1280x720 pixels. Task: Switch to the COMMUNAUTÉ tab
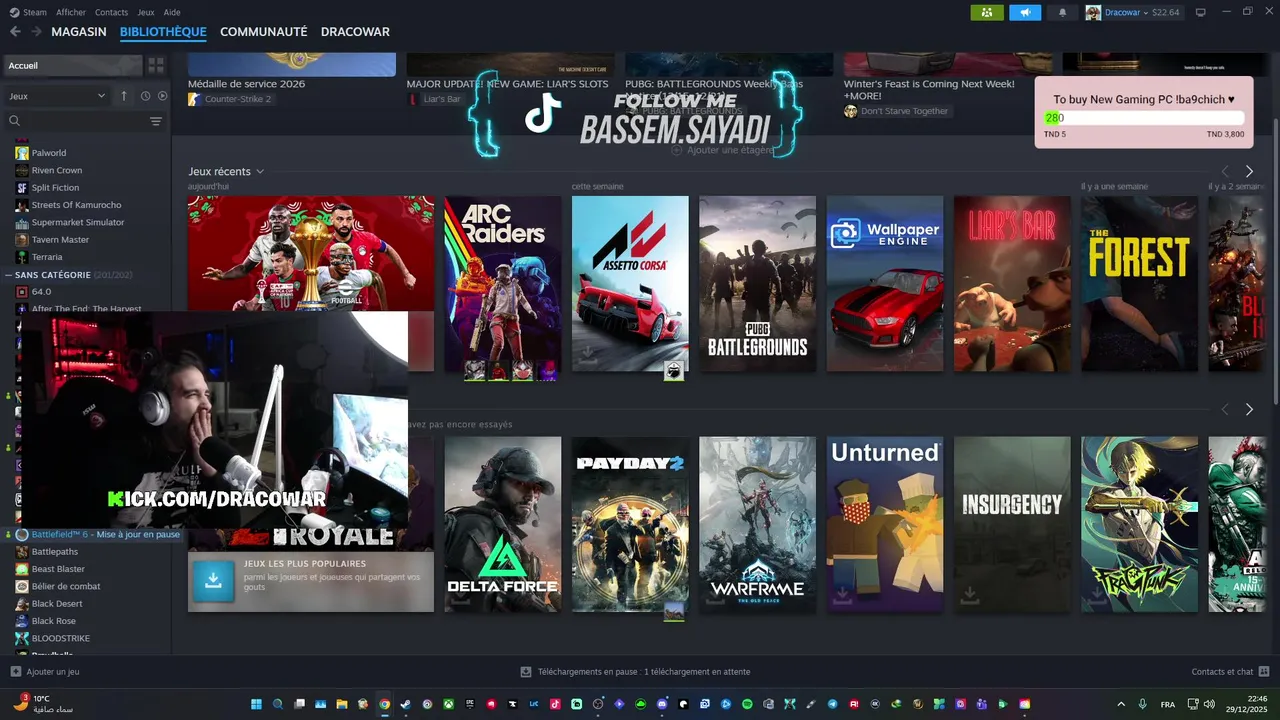(x=263, y=32)
